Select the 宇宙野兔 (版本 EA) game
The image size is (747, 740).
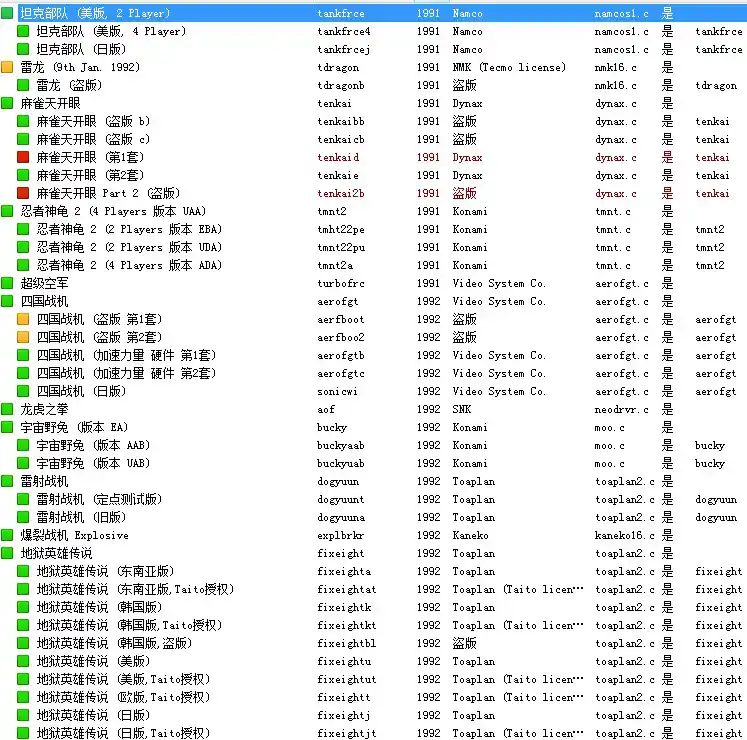point(70,428)
